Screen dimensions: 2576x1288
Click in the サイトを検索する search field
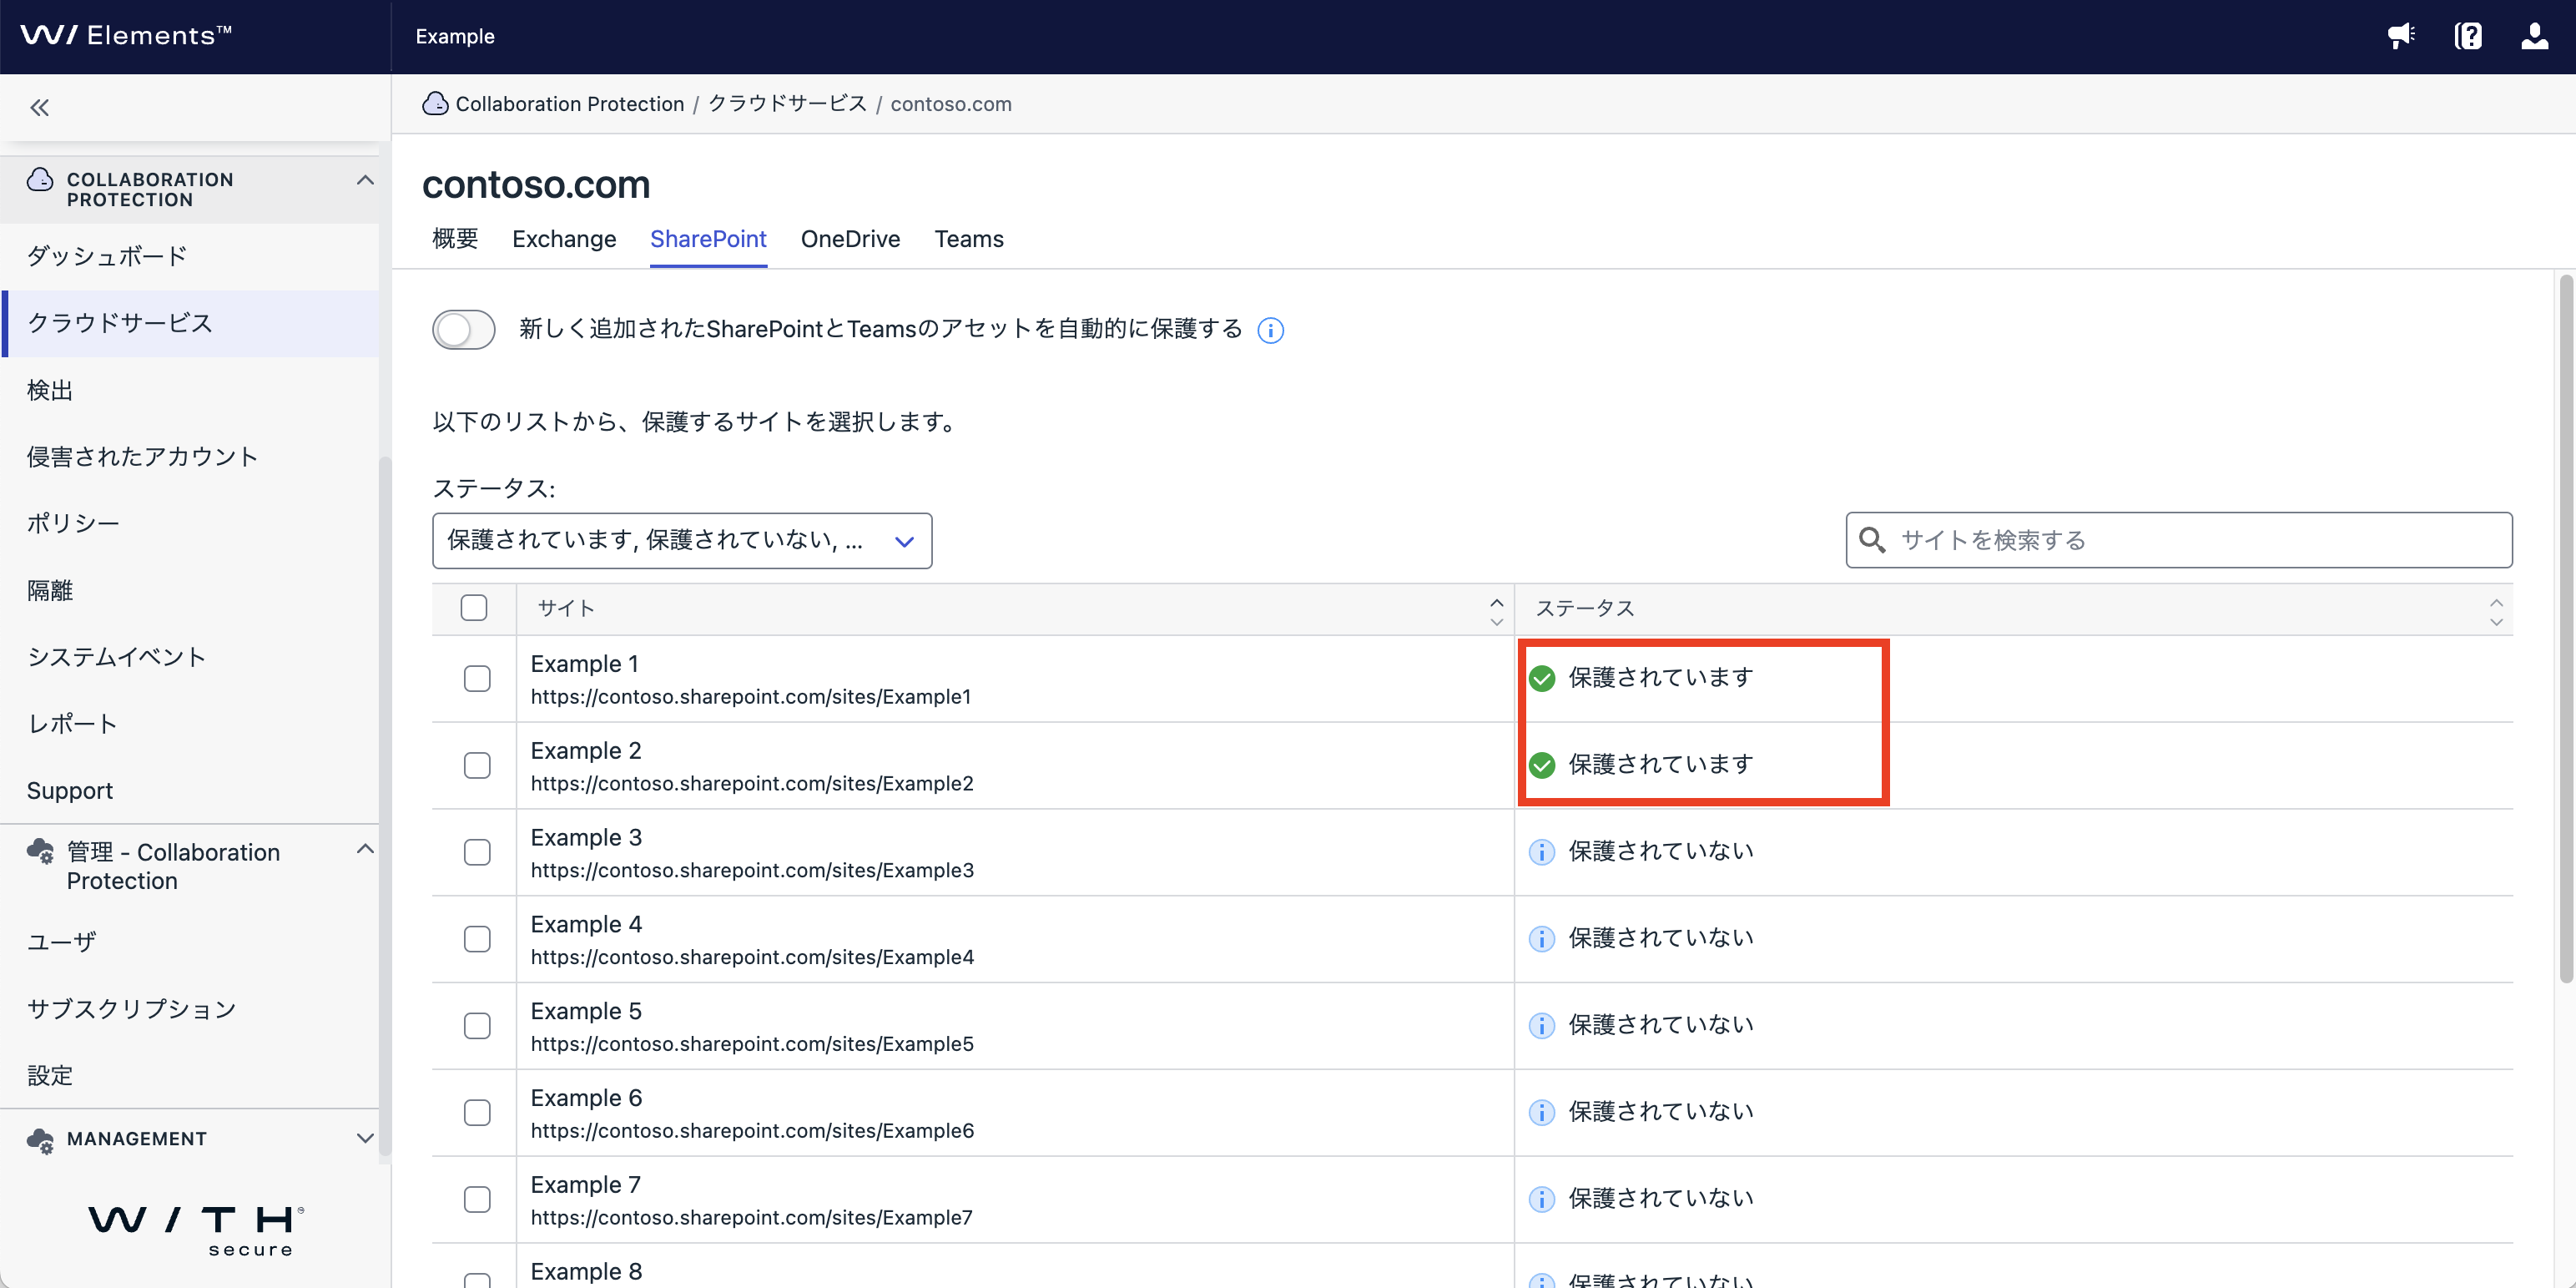click(2179, 540)
